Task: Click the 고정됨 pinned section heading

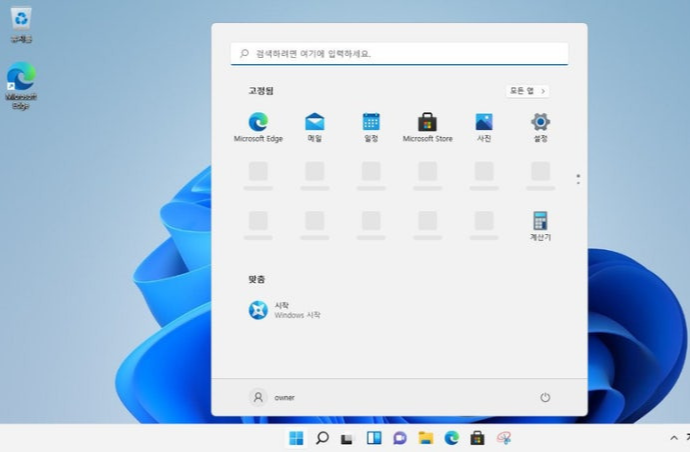Action: tap(261, 91)
